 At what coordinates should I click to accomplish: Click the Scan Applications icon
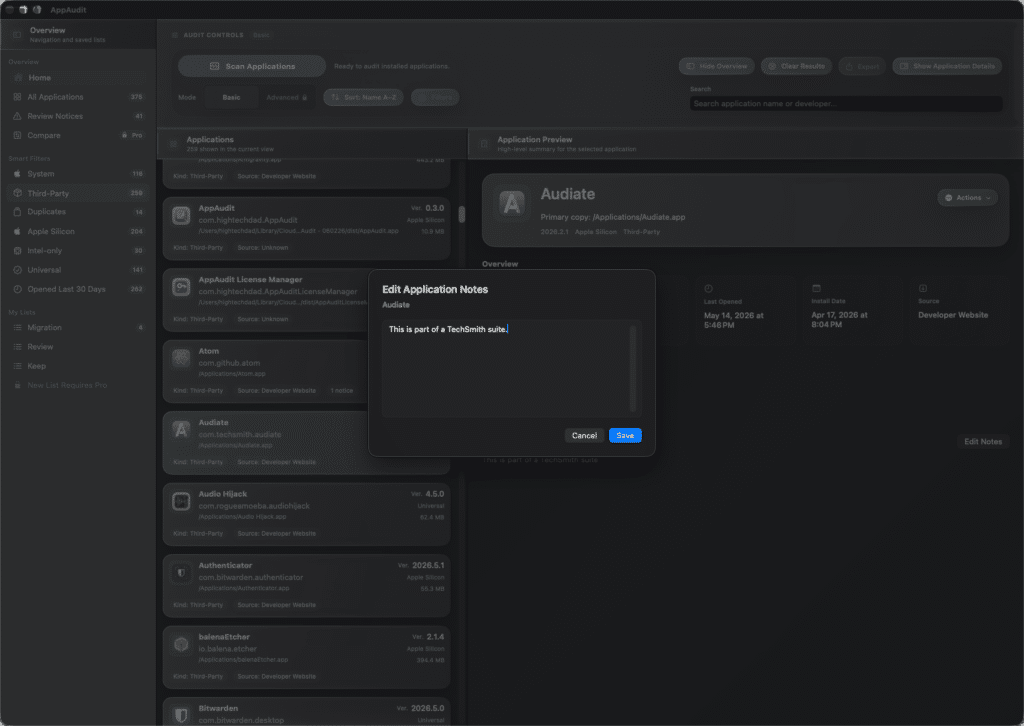pos(214,66)
